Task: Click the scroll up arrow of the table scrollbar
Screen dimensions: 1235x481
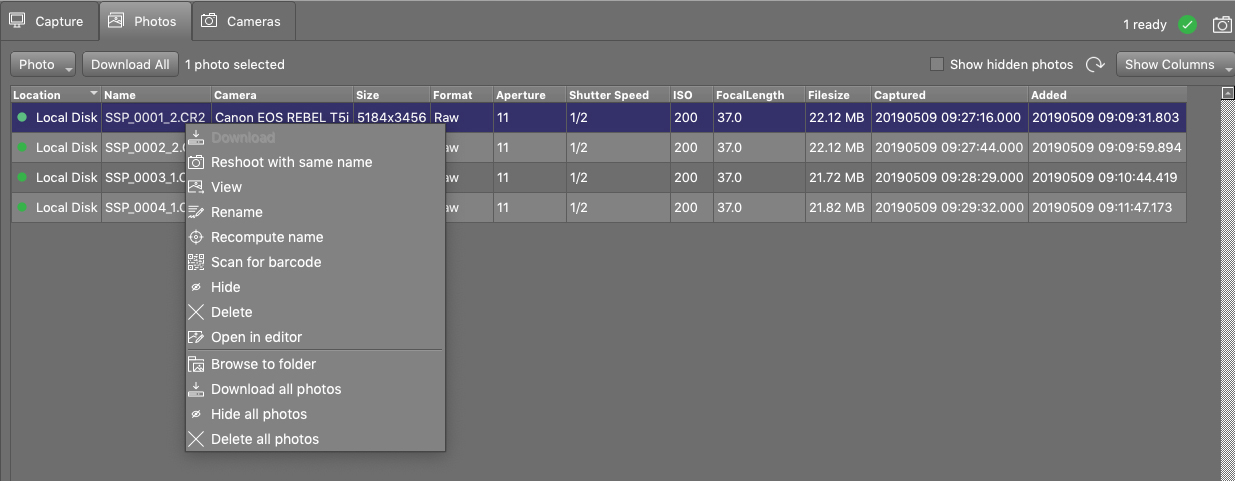Action: tap(1227, 93)
